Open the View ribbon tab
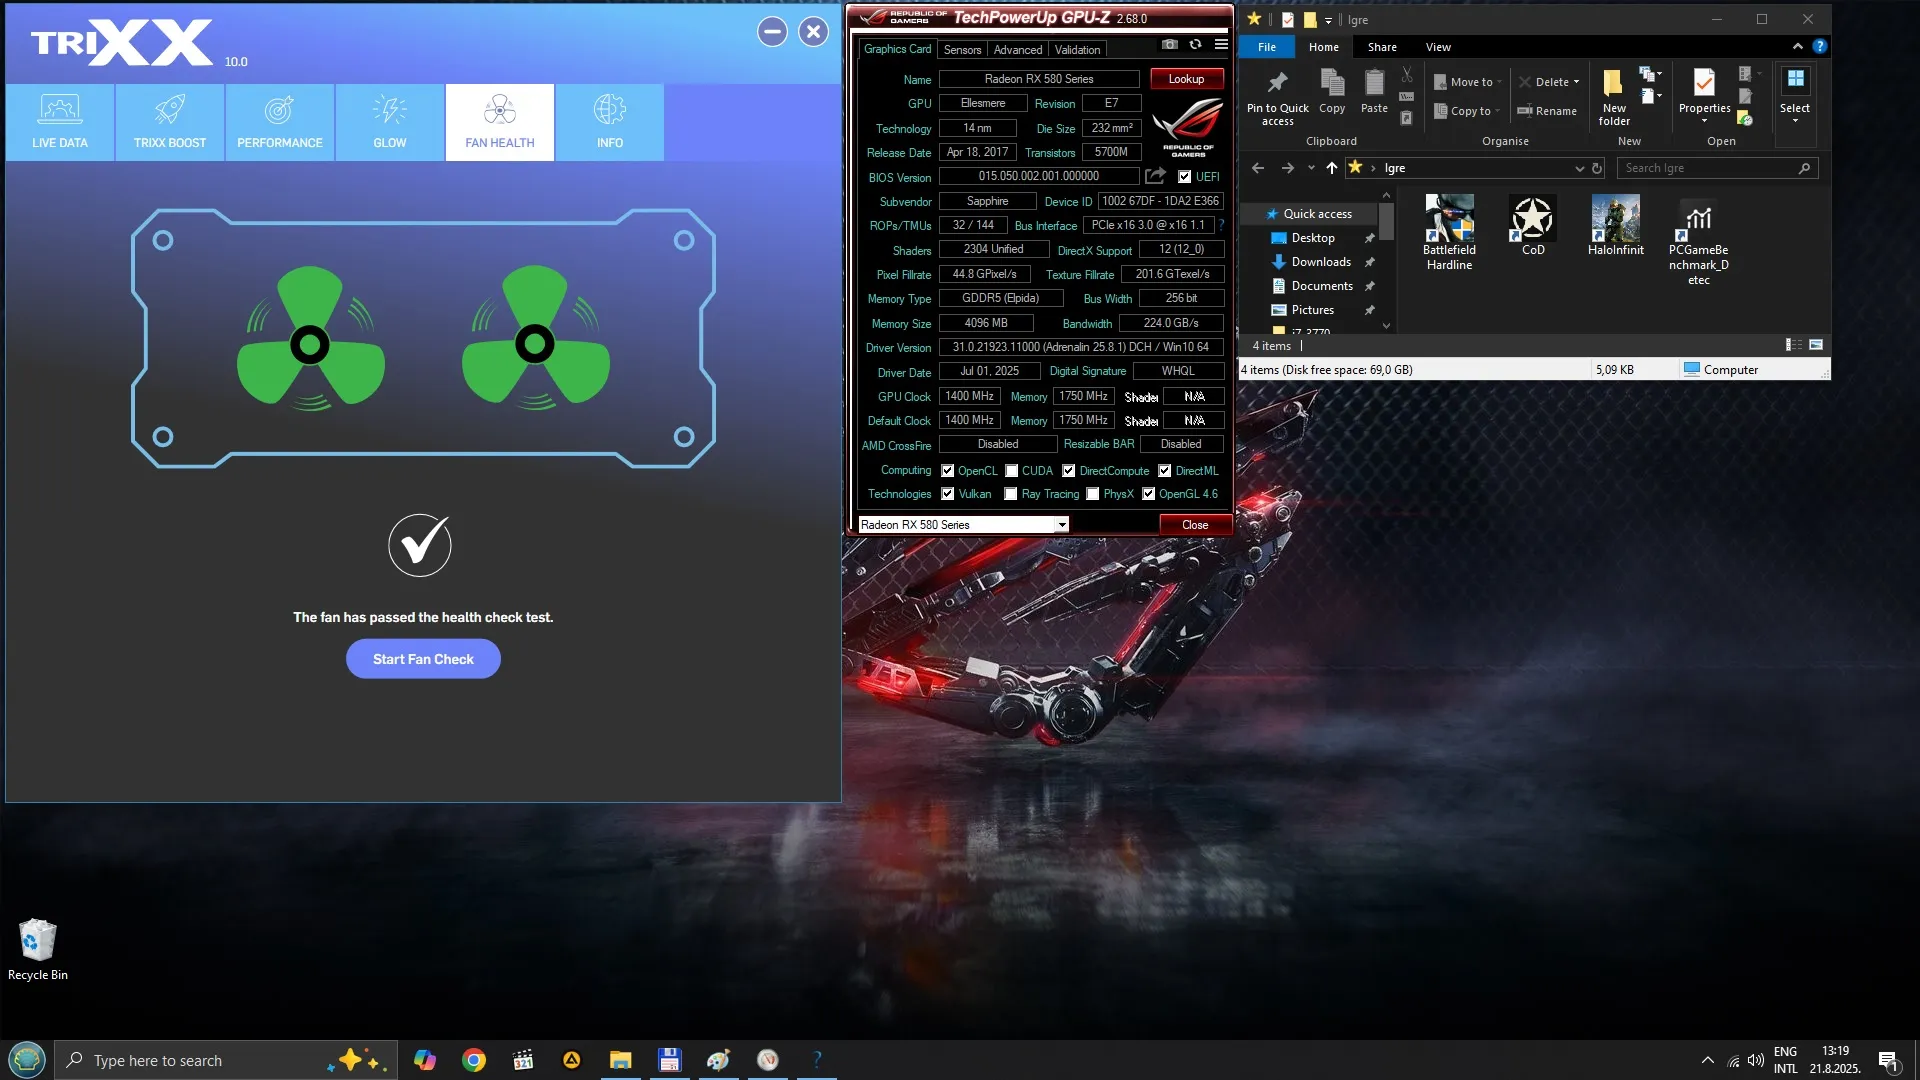 click(x=1438, y=47)
